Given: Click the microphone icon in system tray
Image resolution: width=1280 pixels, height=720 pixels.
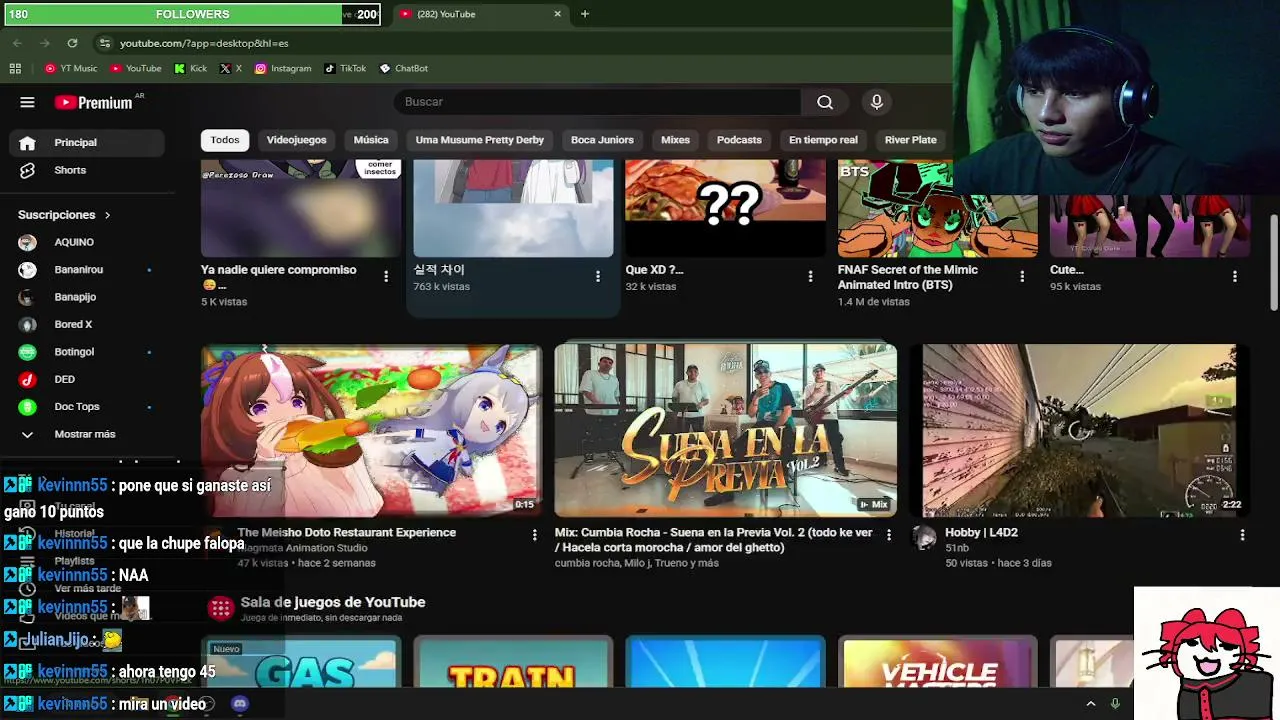Looking at the screenshot, I should point(1115,704).
